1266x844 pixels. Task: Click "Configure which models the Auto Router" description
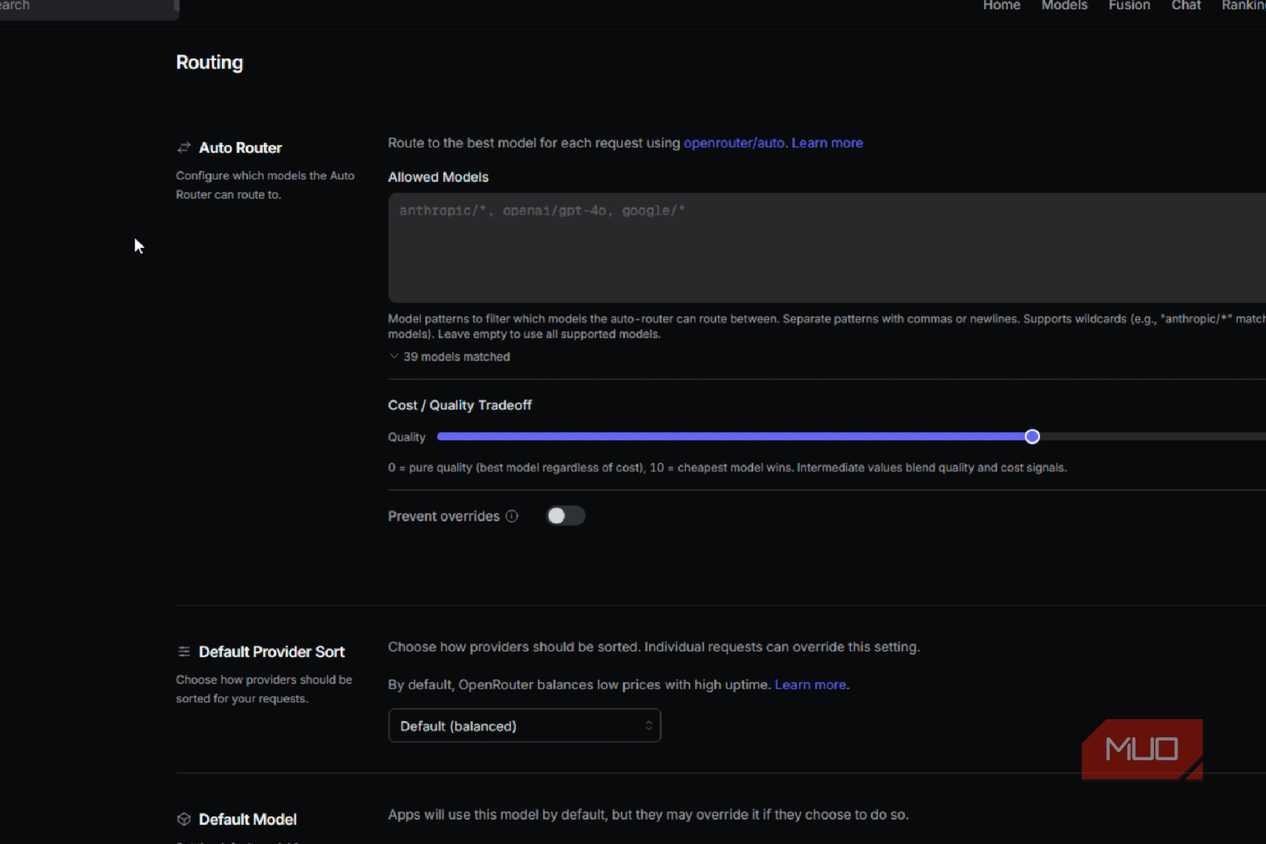coord(265,185)
